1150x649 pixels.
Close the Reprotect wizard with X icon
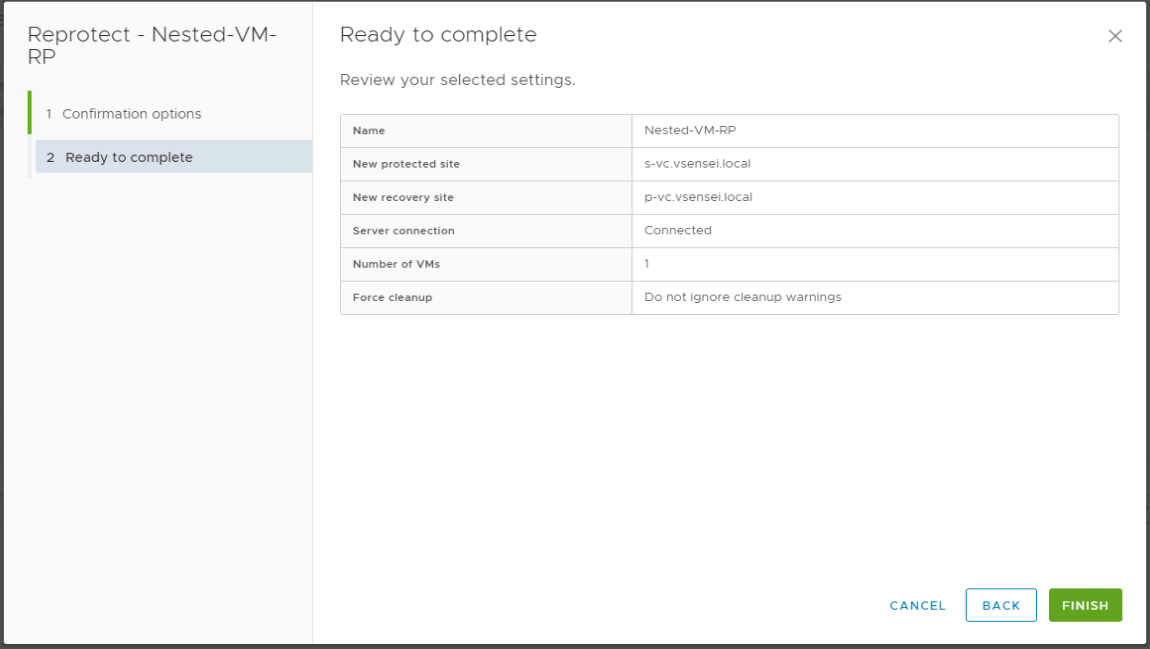[1115, 37]
